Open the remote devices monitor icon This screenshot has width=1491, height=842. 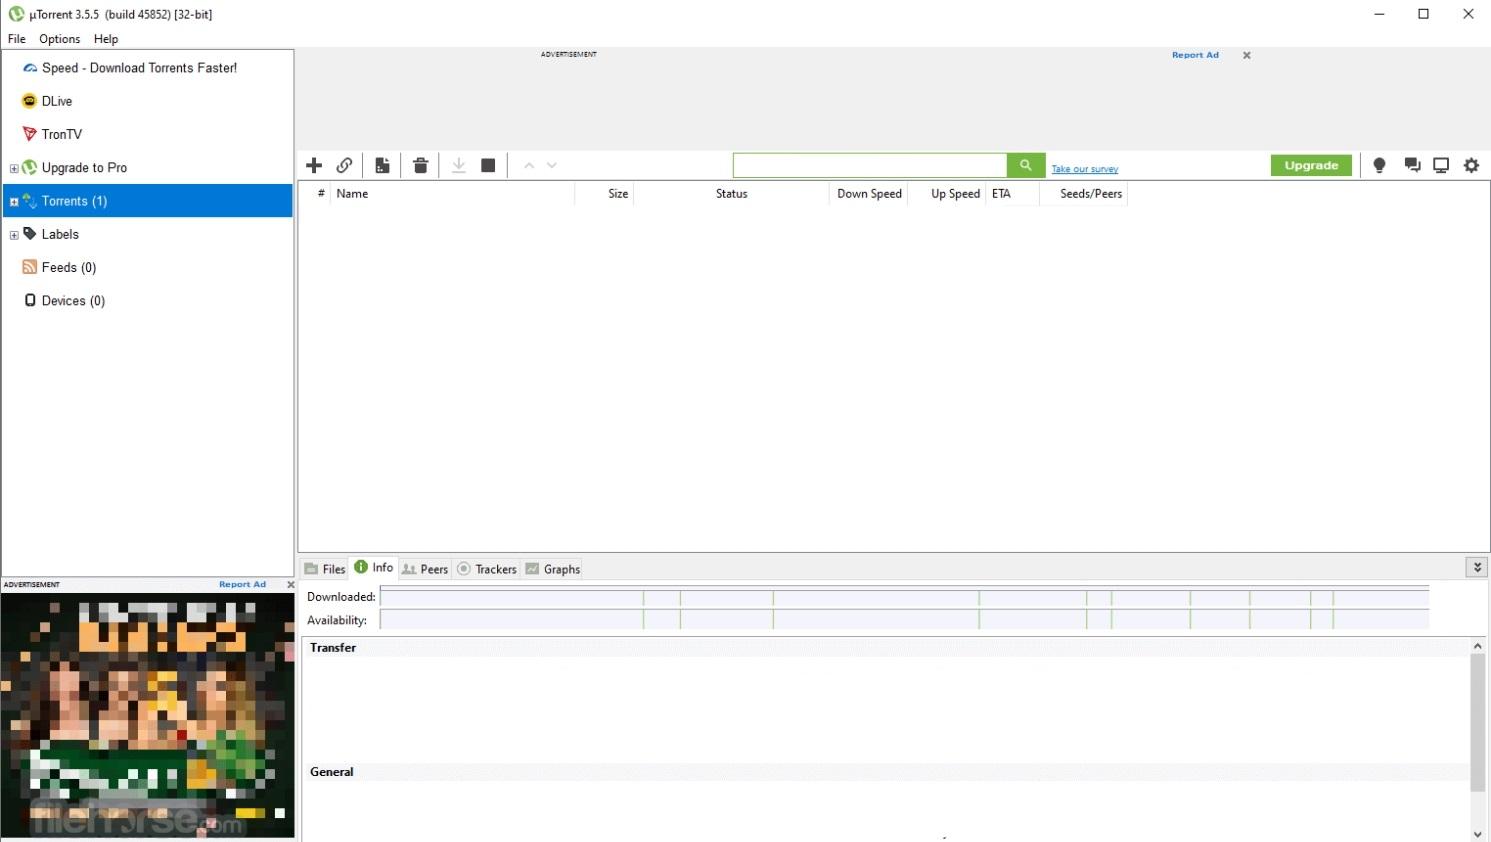click(1441, 165)
